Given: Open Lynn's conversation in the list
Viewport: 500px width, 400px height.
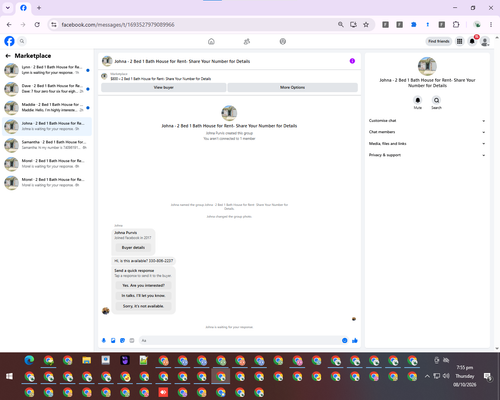Looking at the screenshot, I should pos(47,70).
